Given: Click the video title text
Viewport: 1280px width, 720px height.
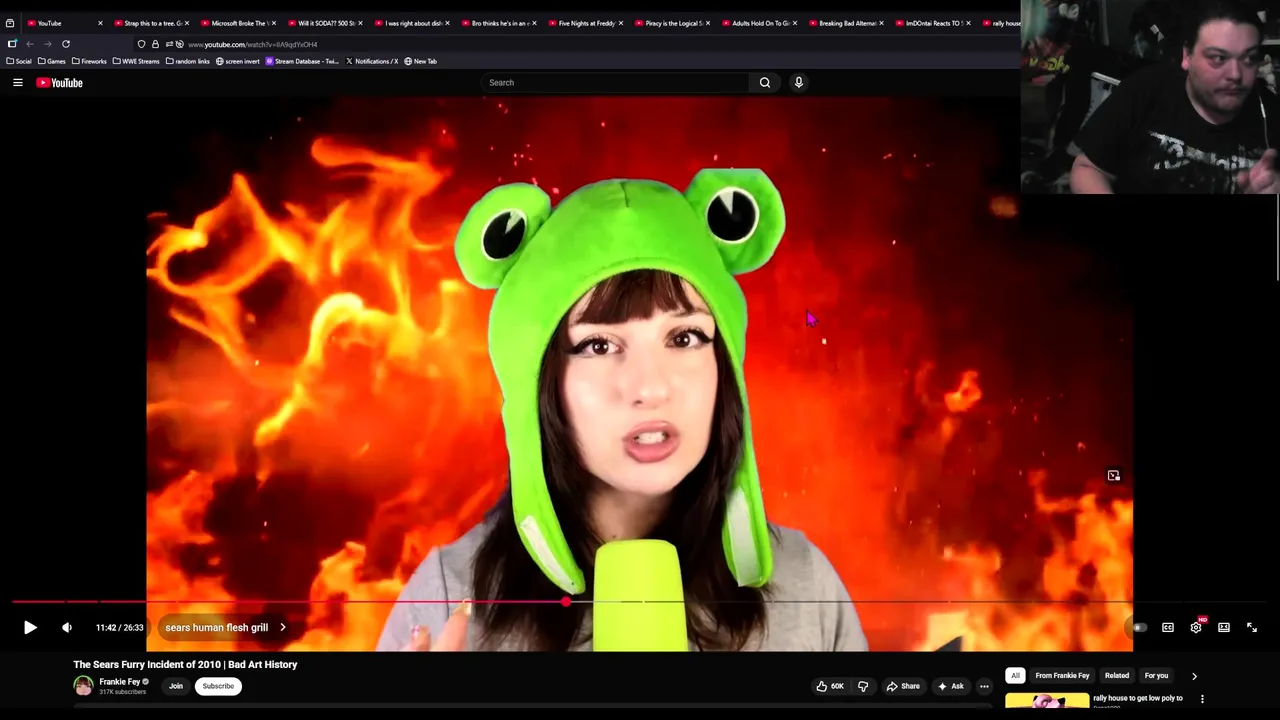Looking at the screenshot, I should click(185, 665).
